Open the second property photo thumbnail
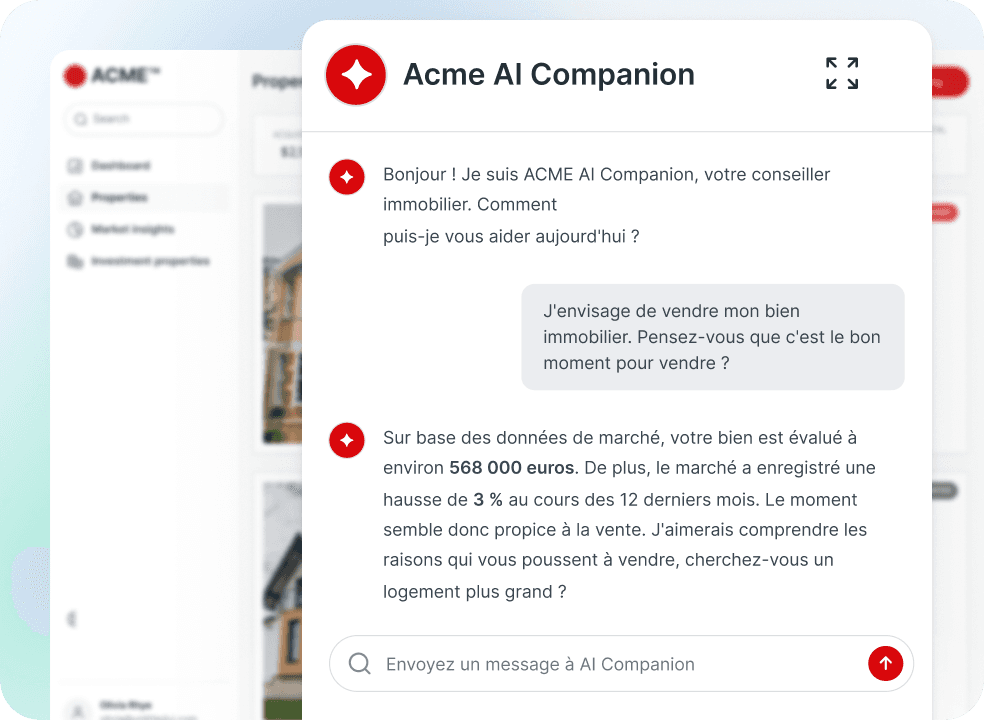Screen dimensions: 984x720 (282, 600)
